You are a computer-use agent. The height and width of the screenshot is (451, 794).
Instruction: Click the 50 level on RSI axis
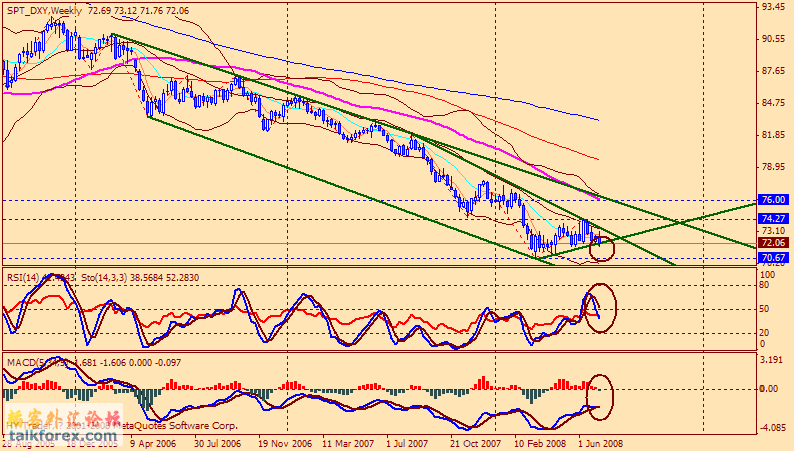click(765, 309)
